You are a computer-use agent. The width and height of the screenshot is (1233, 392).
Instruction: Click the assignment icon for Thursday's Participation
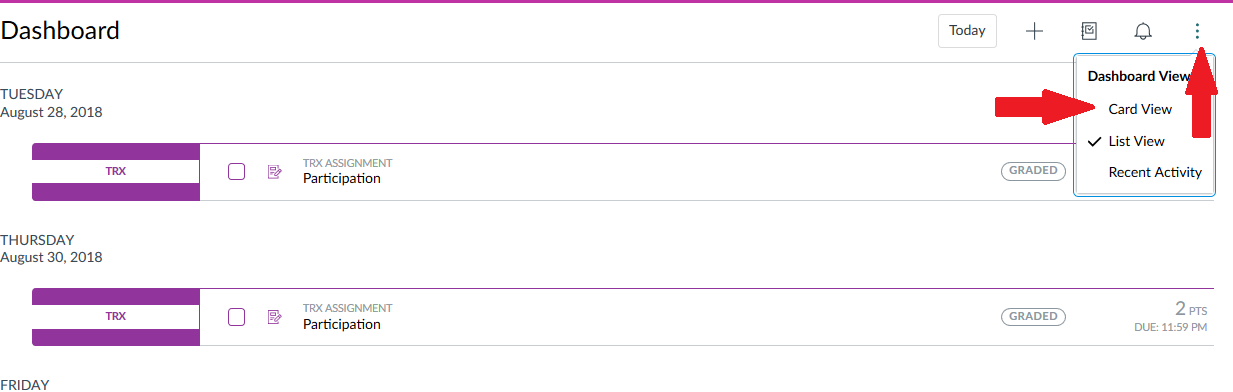[x=275, y=317]
